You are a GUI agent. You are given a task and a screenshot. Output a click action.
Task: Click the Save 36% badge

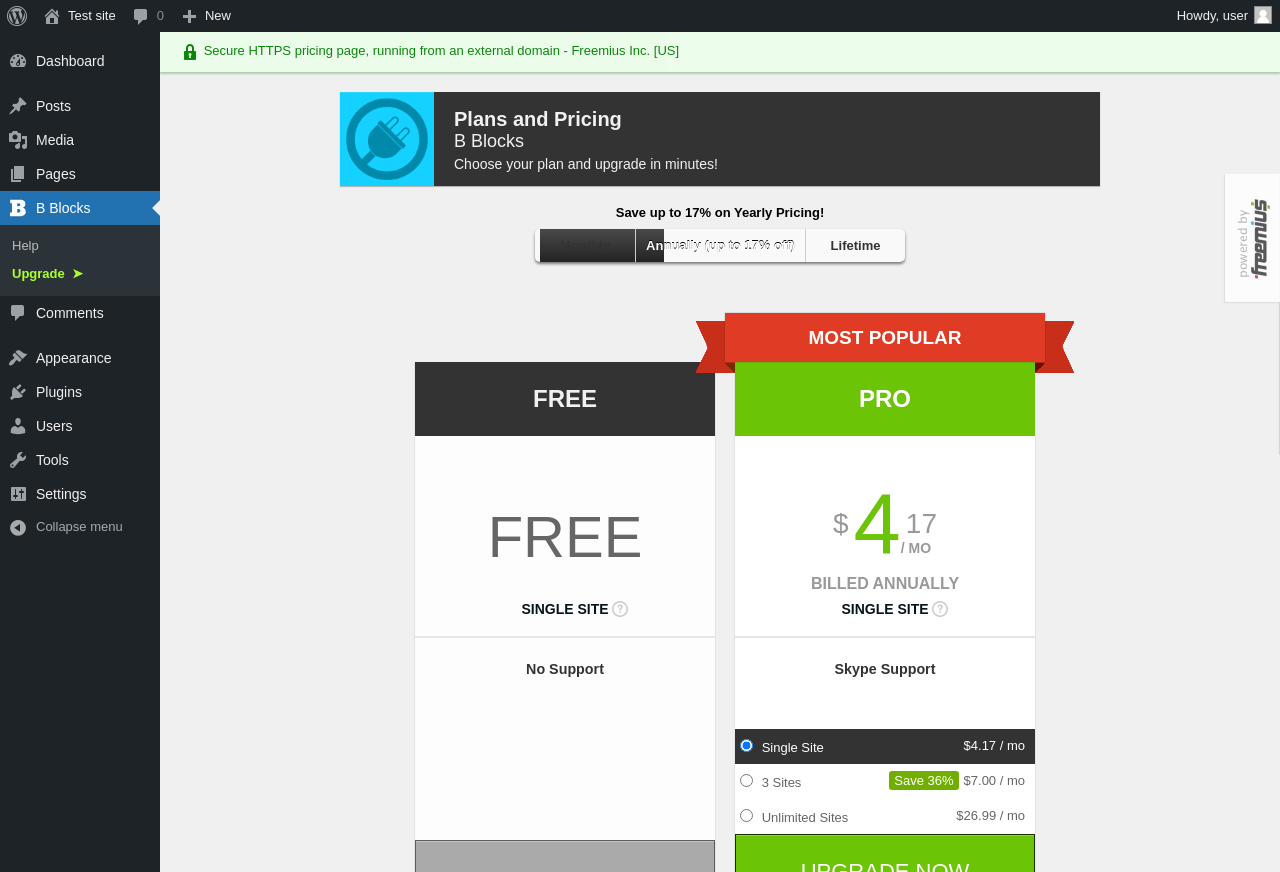click(x=924, y=781)
